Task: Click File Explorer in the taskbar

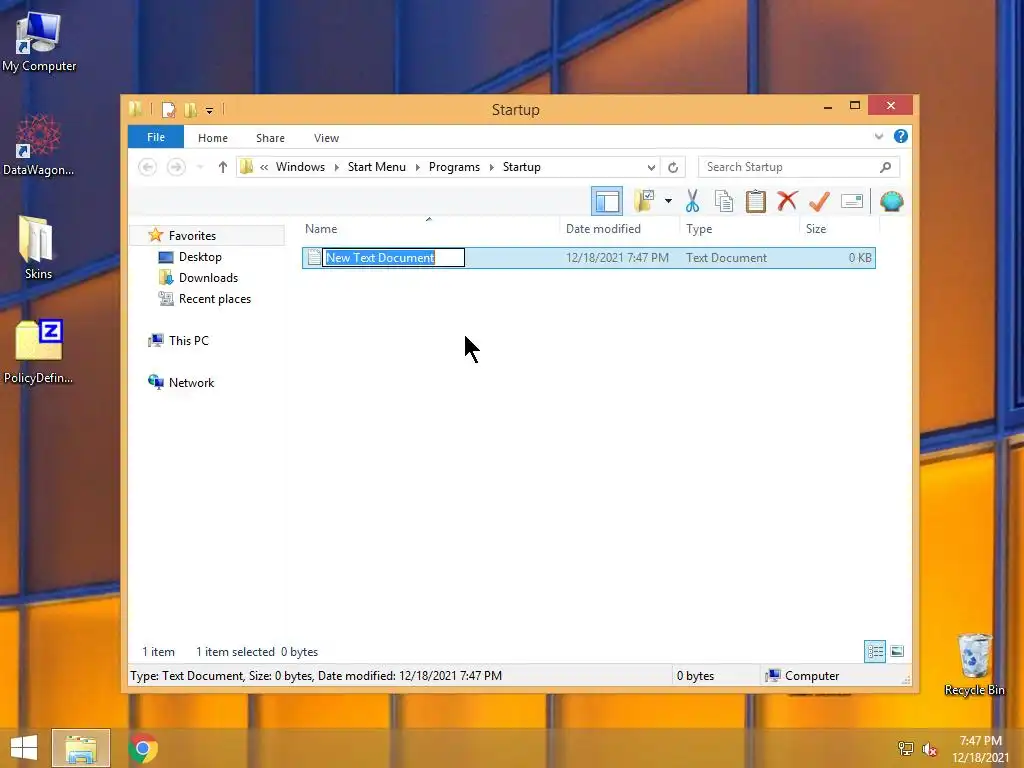Action: click(81, 748)
